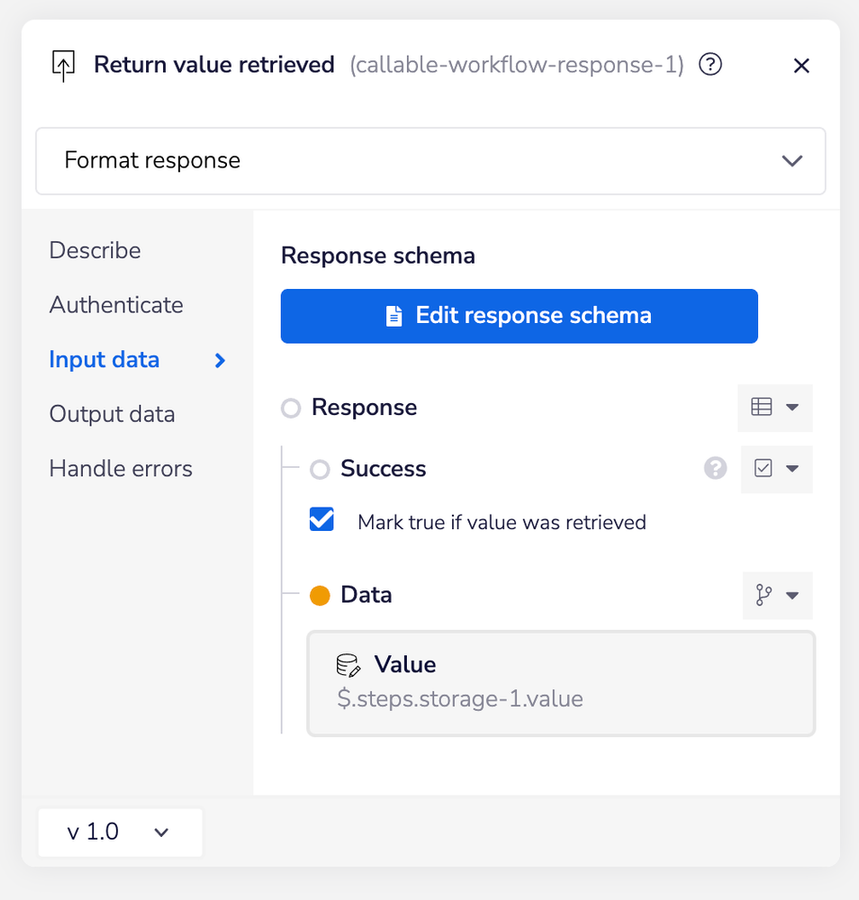Click the gray help icon next to Success
Screen dimensions: 859x900
[x=715, y=468]
